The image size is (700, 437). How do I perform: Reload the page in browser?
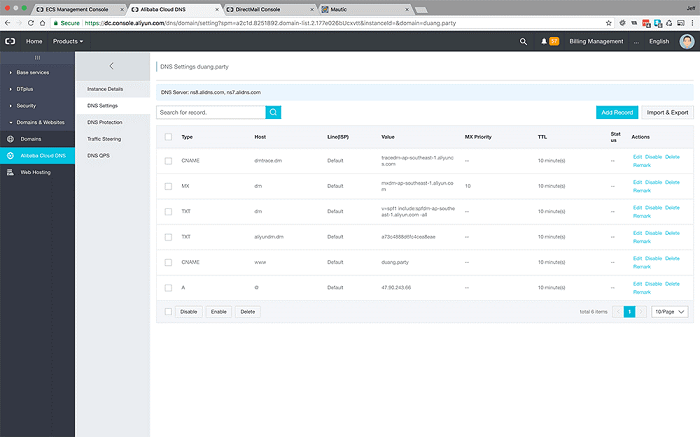pos(31,23)
